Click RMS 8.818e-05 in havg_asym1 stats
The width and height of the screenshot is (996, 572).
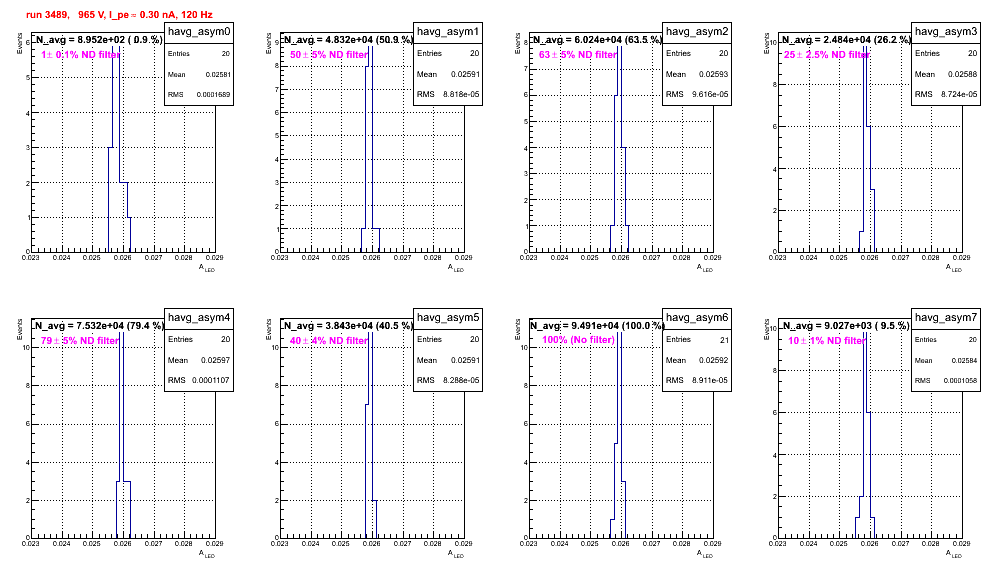pyautogui.click(x=448, y=95)
